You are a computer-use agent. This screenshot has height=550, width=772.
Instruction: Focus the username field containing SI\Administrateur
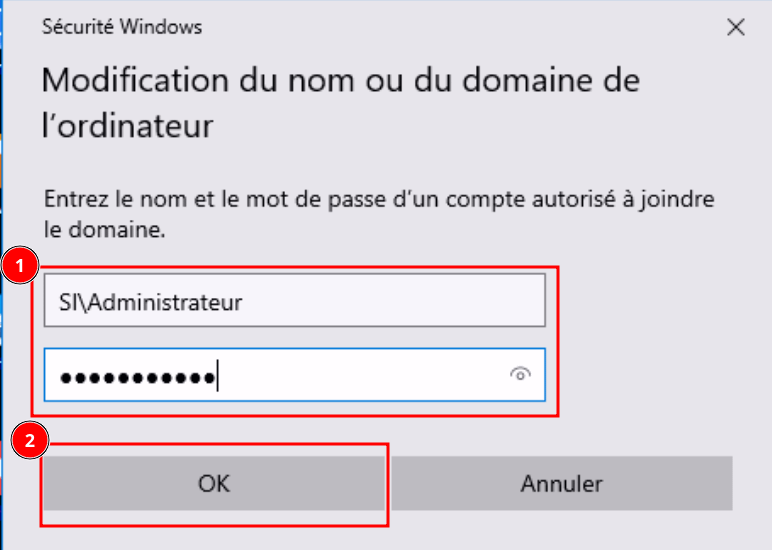tap(294, 301)
